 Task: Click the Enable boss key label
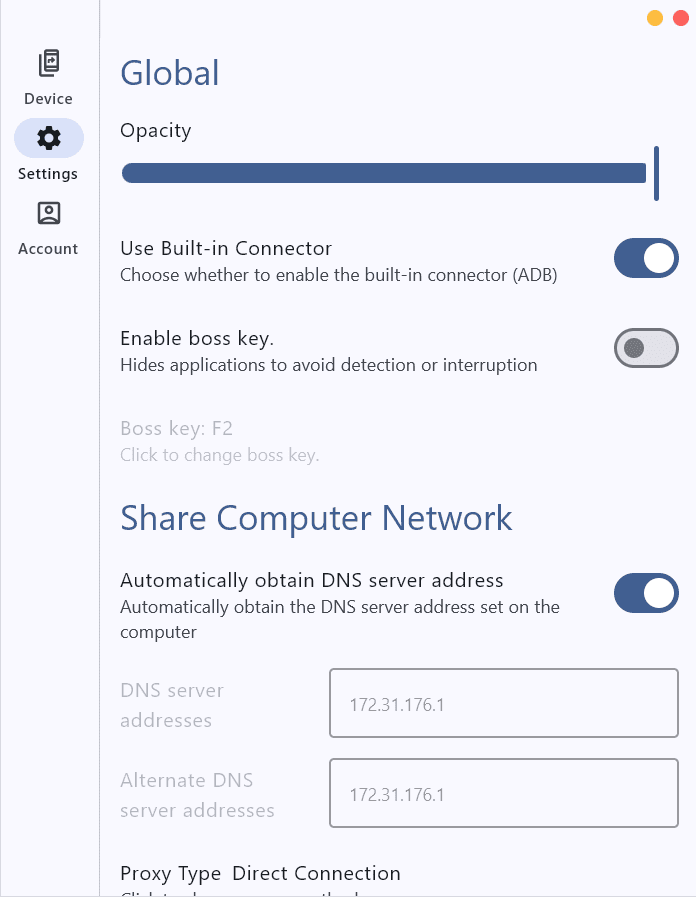pyautogui.click(x=197, y=338)
